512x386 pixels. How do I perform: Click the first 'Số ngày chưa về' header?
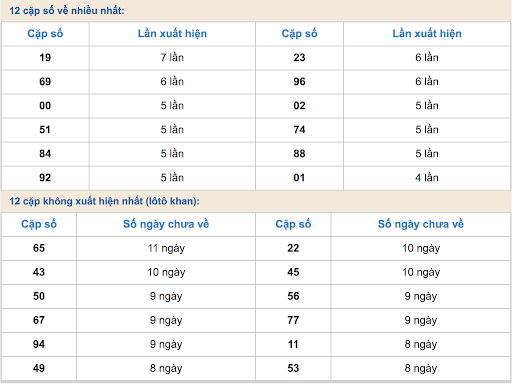(x=166, y=224)
